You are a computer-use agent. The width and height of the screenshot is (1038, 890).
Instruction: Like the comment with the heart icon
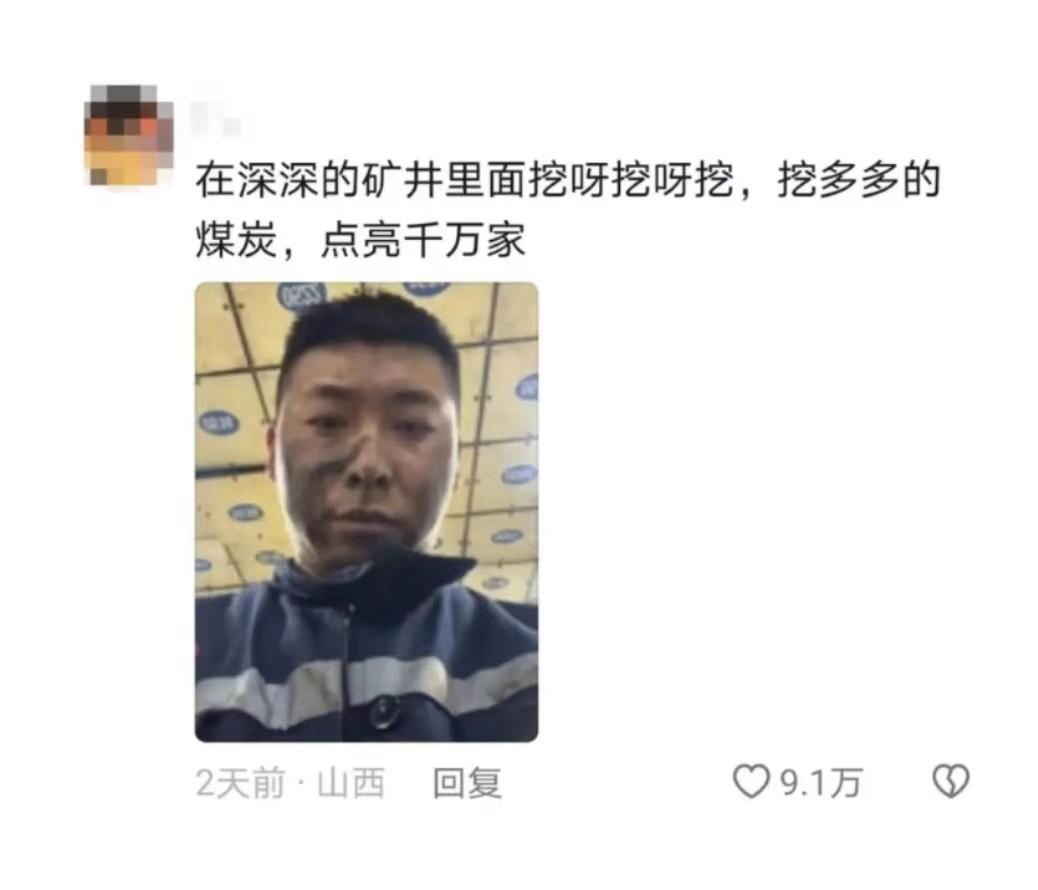point(751,781)
